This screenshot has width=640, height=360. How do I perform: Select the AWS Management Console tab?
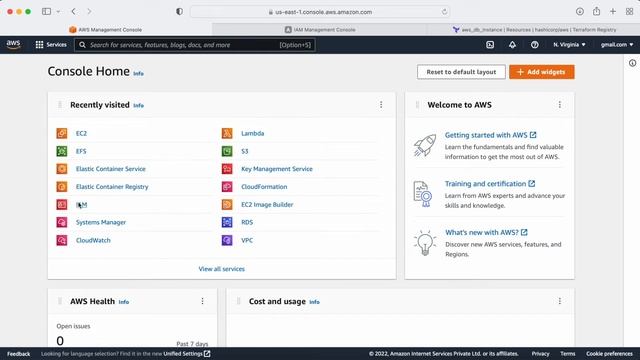(106, 29)
